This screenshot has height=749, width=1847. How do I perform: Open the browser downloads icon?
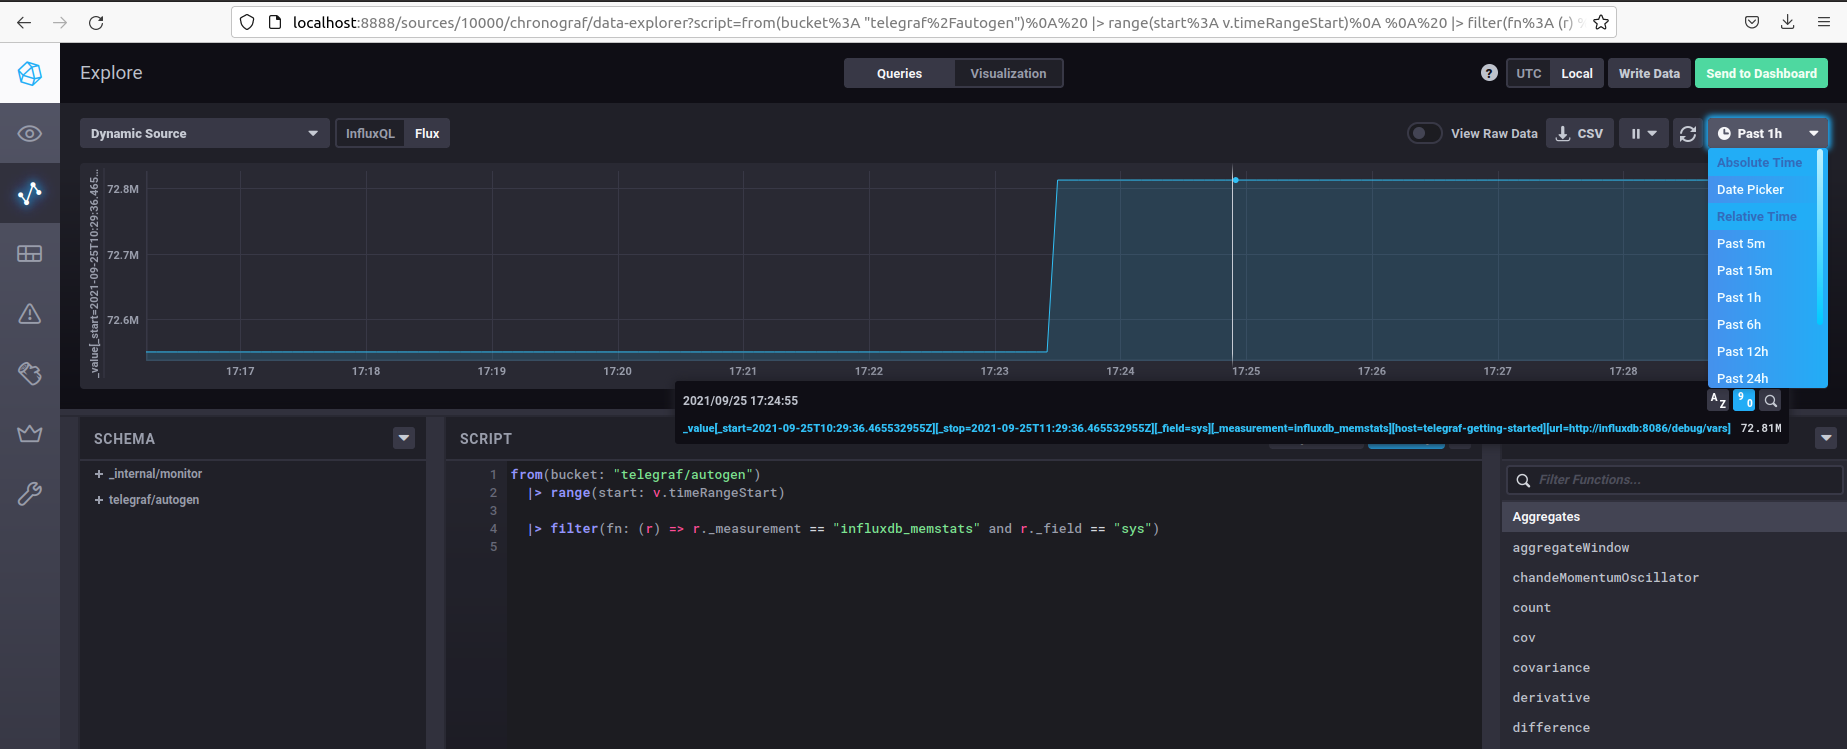1788,22
